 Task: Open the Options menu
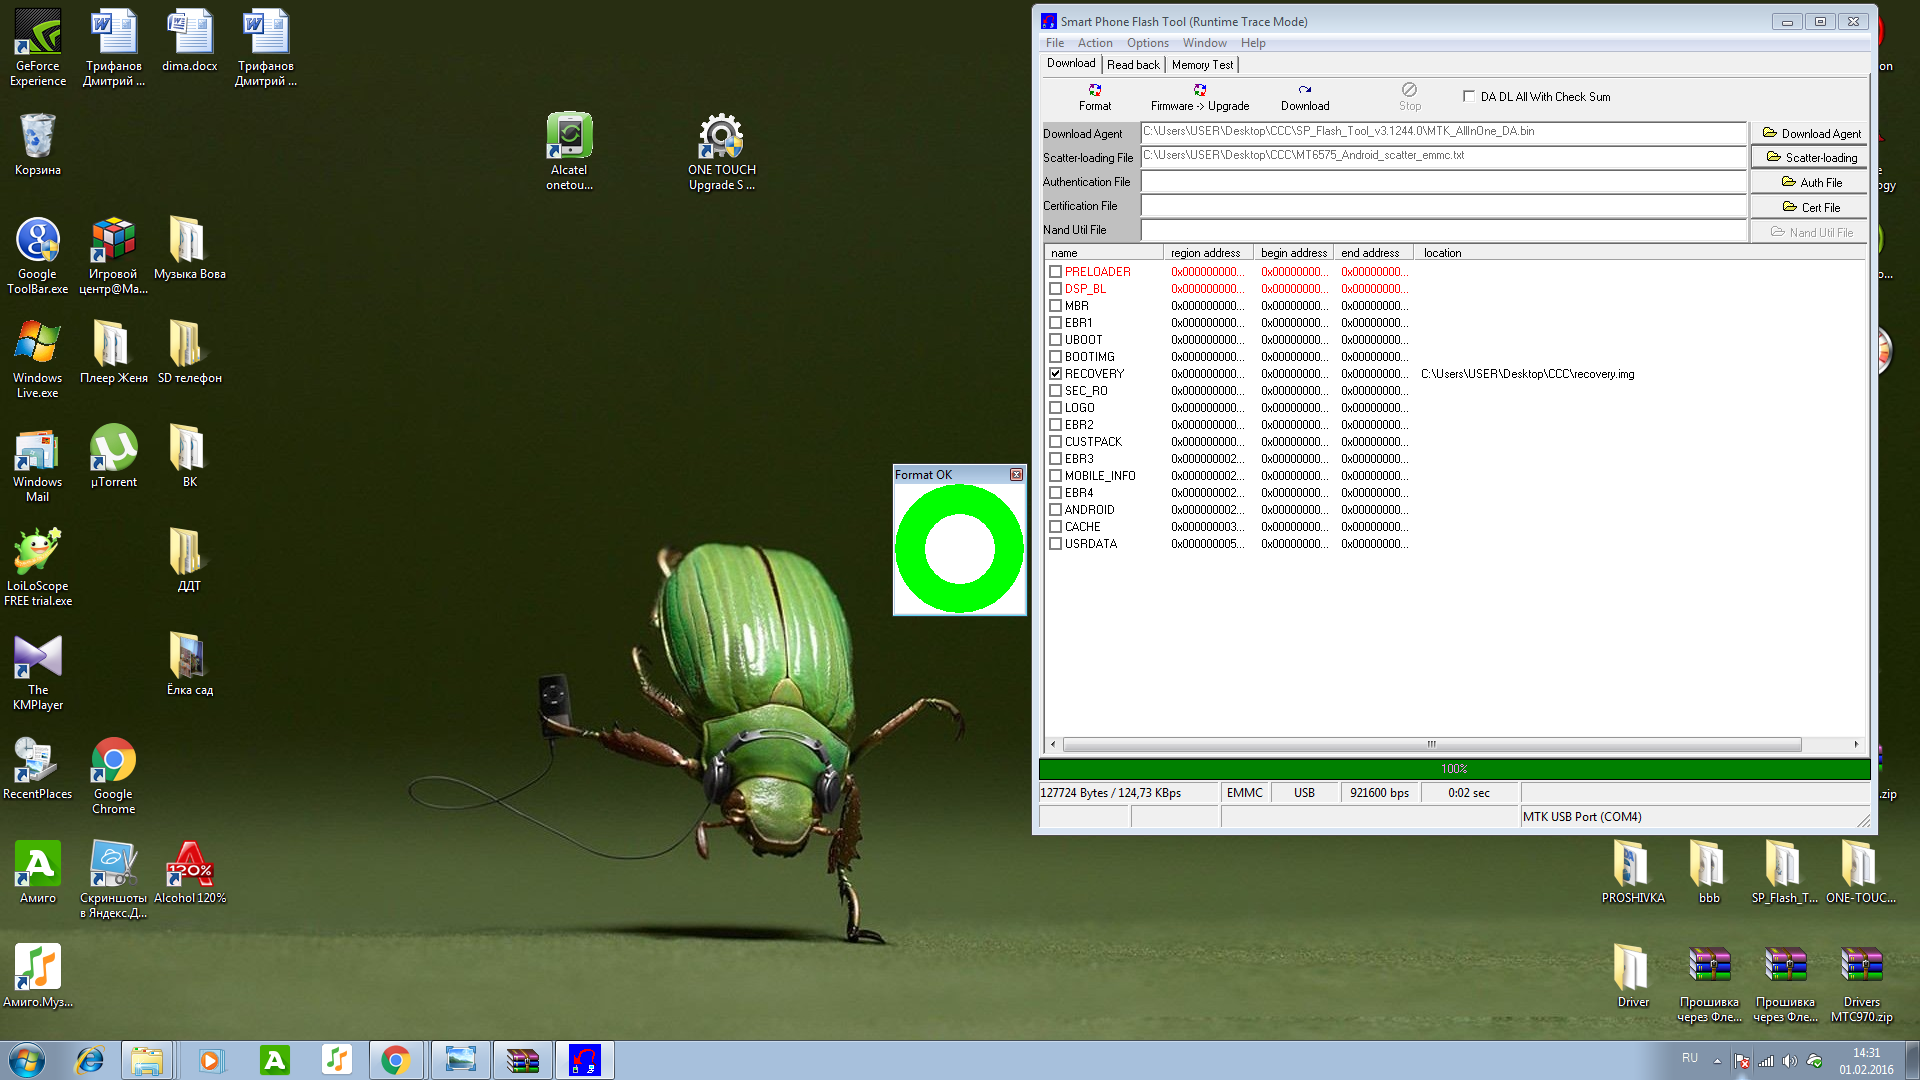pyautogui.click(x=1147, y=43)
